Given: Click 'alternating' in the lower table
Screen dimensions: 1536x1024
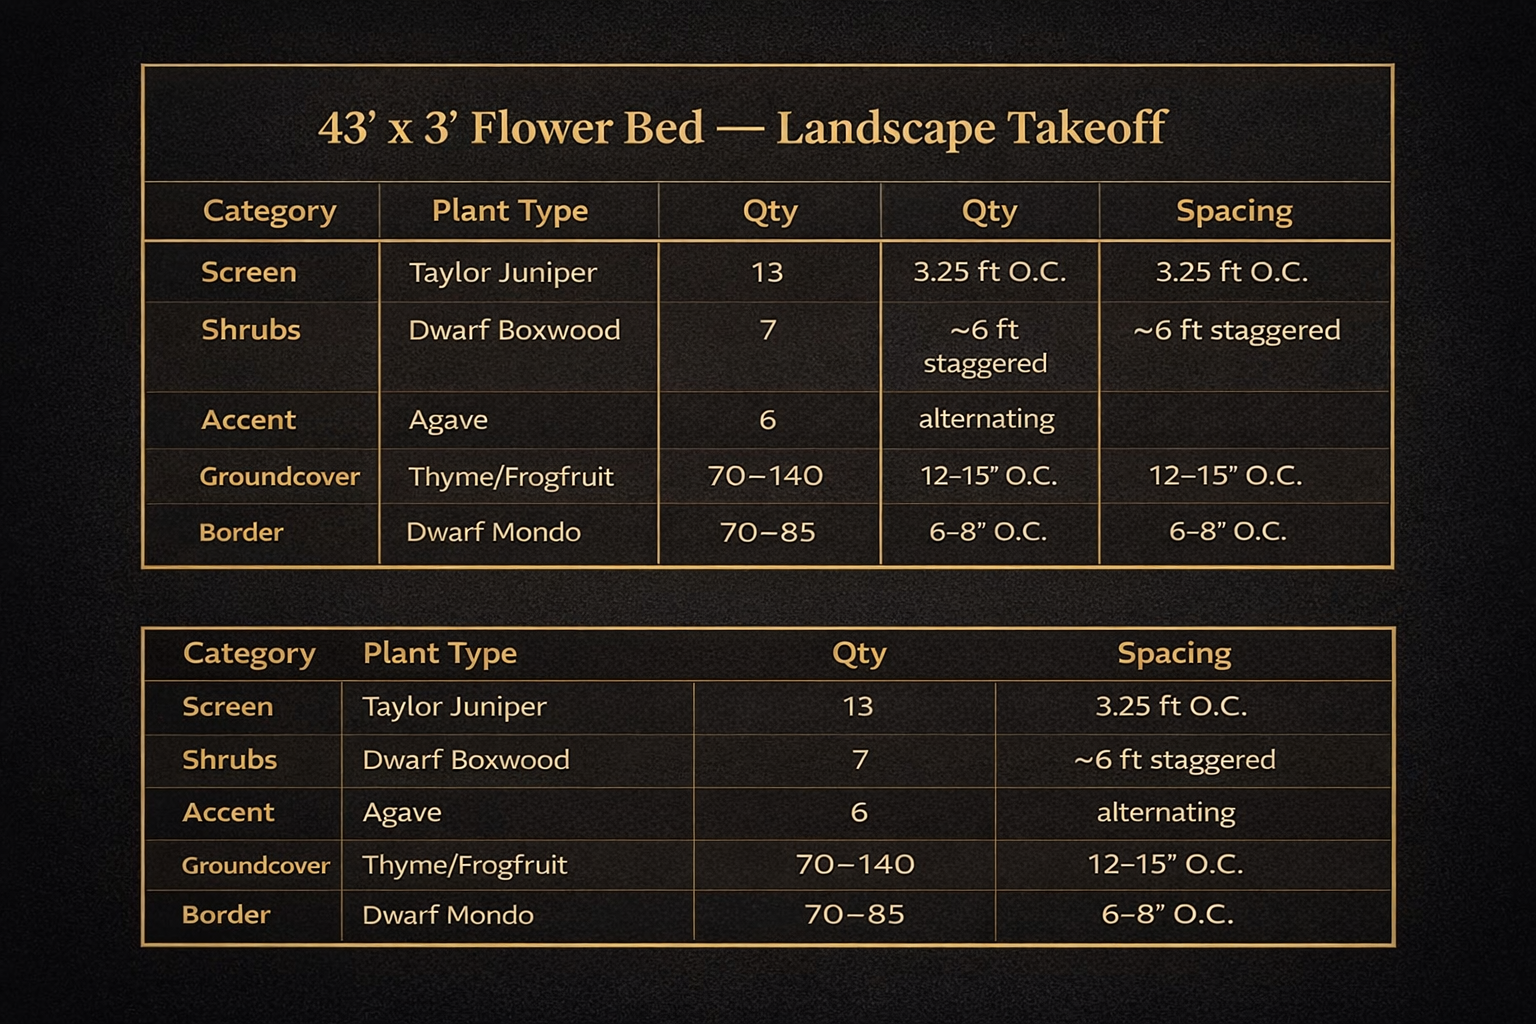Looking at the screenshot, I should coord(1166,812).
